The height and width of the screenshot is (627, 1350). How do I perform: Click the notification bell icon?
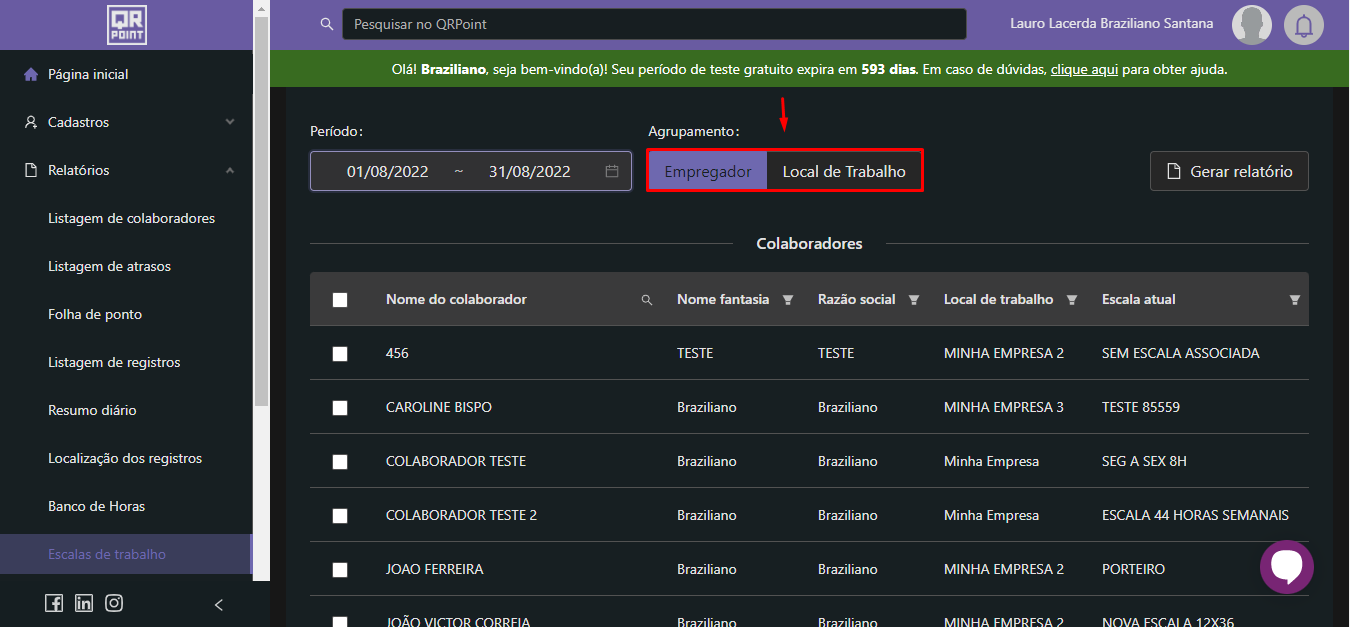coord(1303,25)
